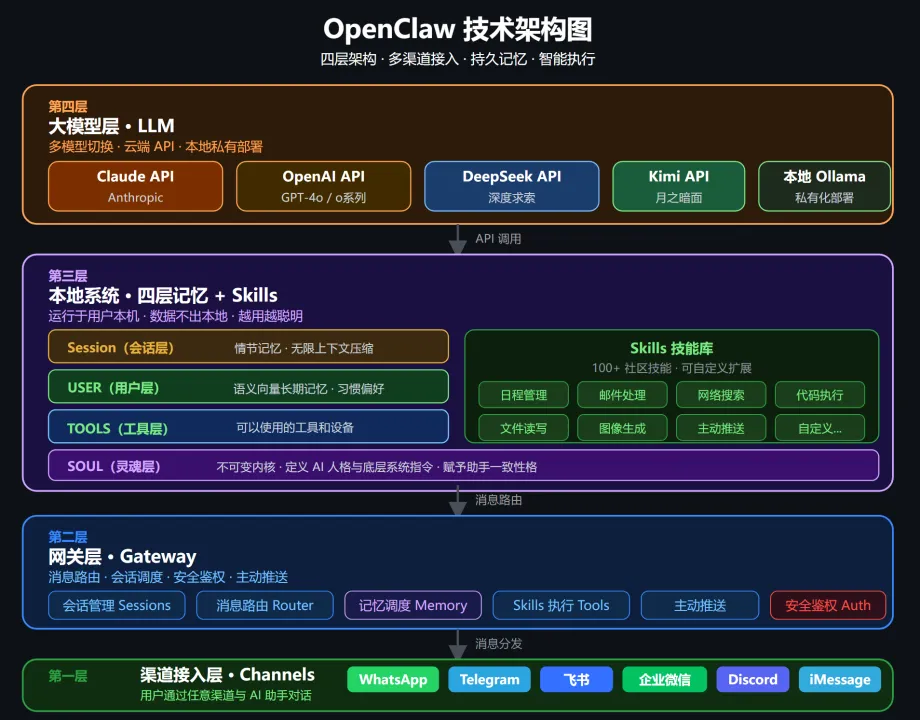Click the 第一层 label
Image resolution: width=920 pixels, height=720 pixels.
point(68,676)
